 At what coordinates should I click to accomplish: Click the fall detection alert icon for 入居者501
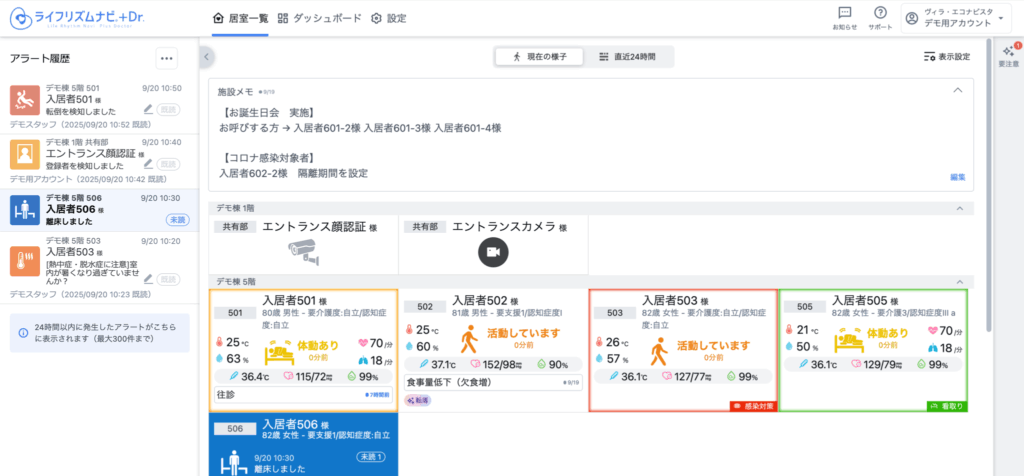coord(24,100)
